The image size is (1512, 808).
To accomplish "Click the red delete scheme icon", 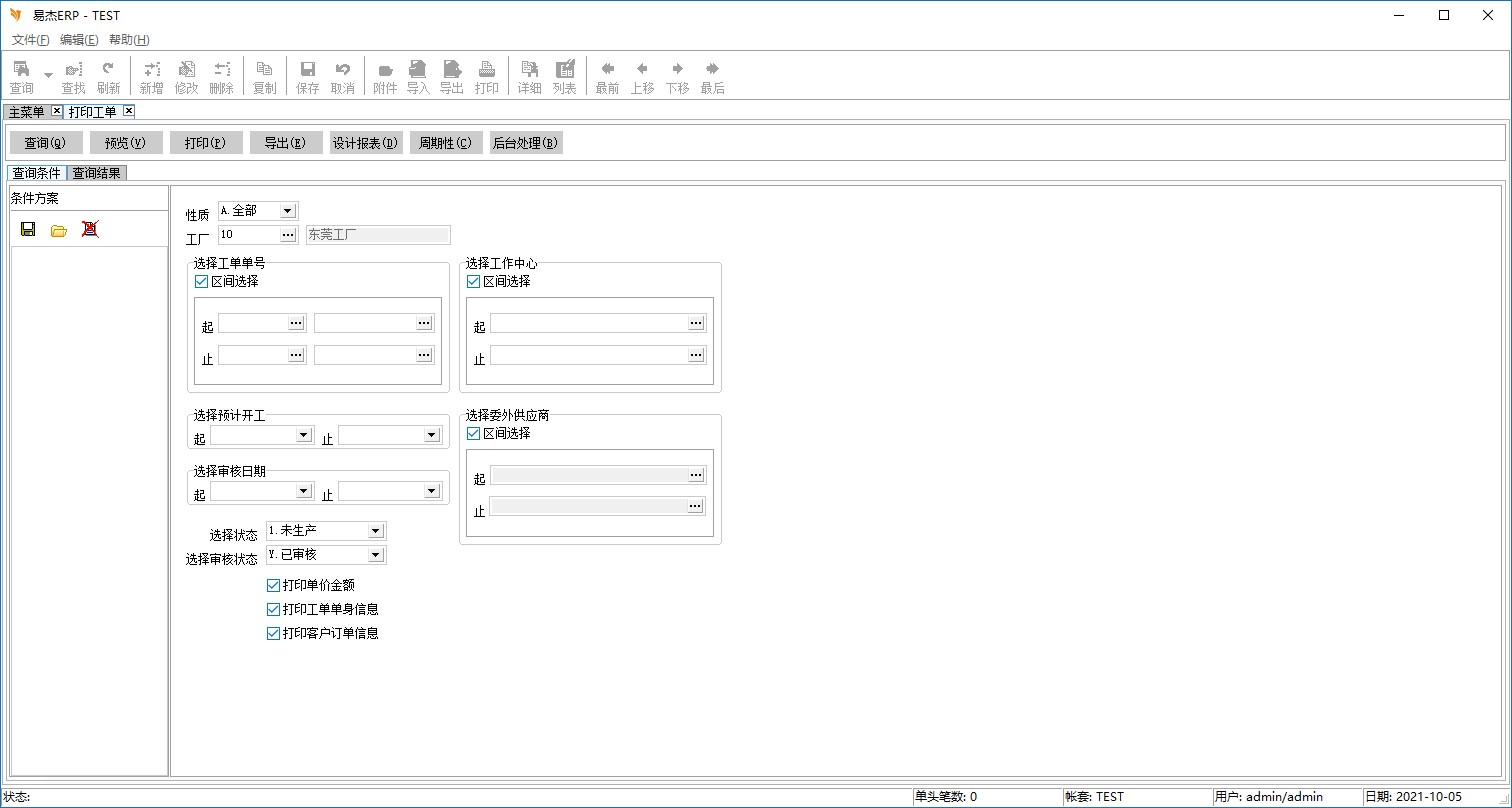I will (90, 230).
